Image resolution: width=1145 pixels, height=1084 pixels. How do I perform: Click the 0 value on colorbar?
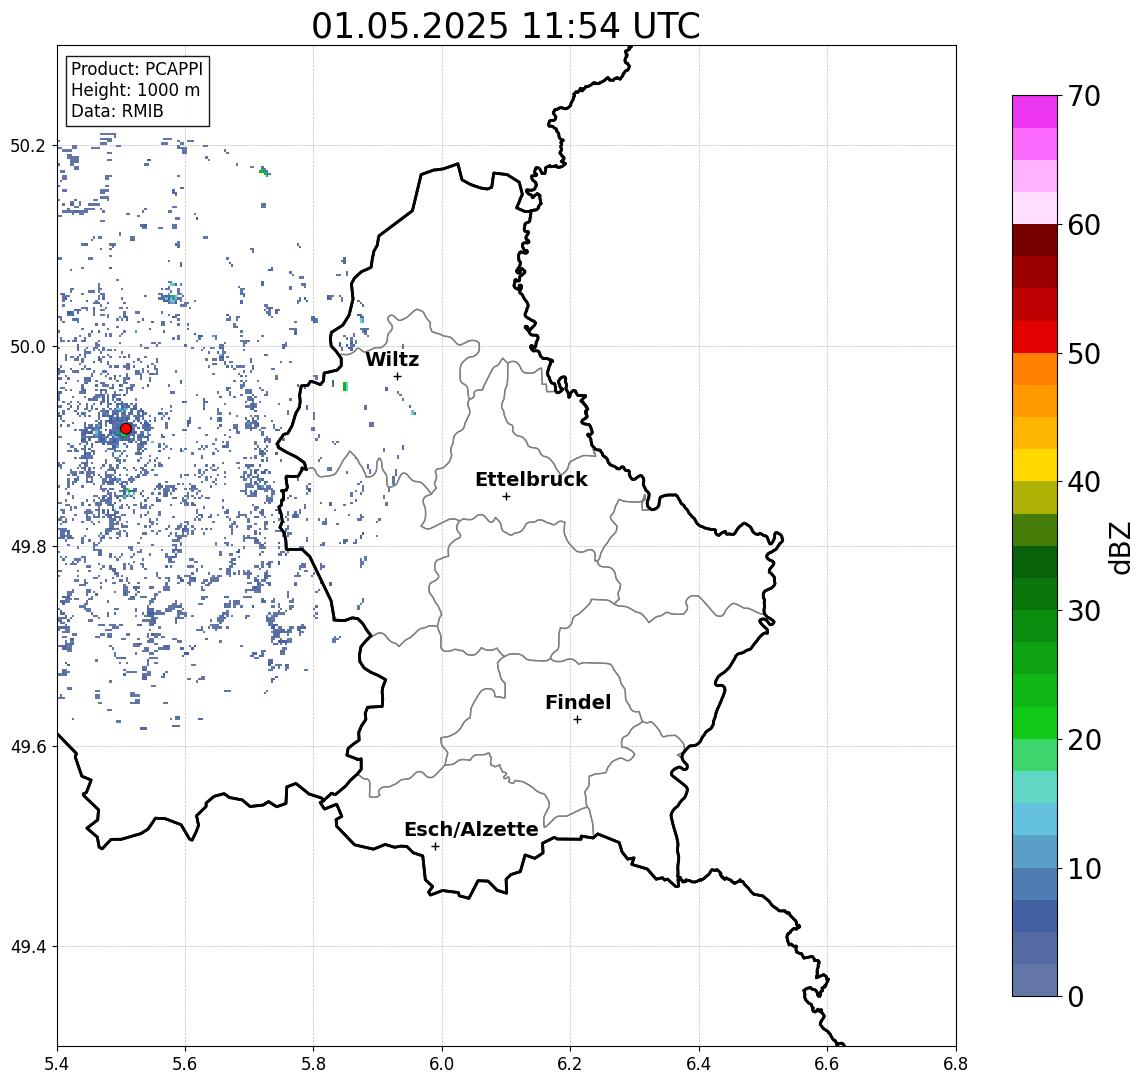click(1075, 997)
